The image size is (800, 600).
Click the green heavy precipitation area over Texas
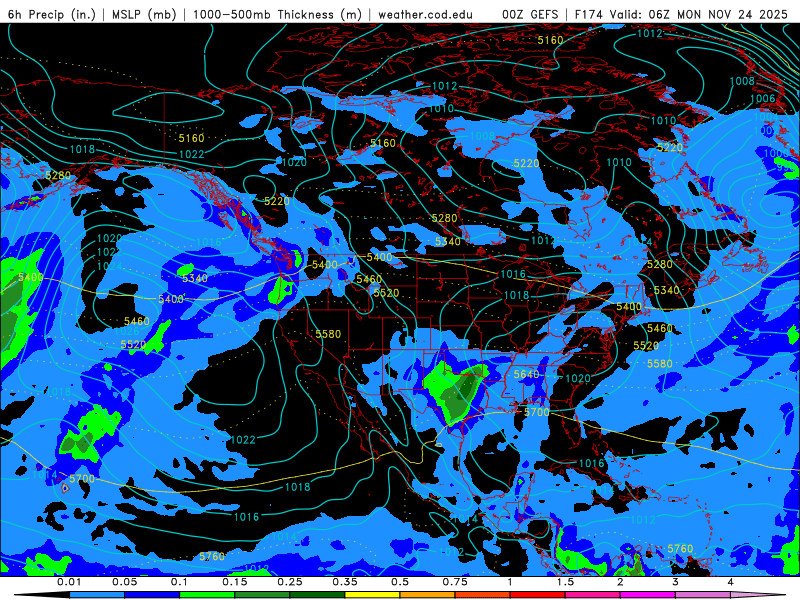tap(456, 390)
